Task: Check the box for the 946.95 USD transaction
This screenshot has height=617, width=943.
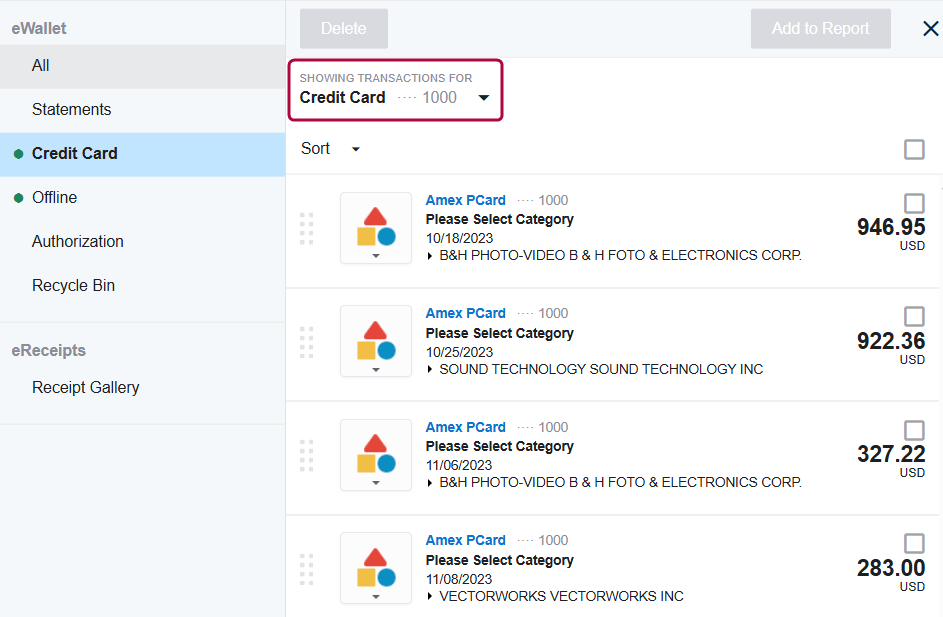Action: point(914,203)
